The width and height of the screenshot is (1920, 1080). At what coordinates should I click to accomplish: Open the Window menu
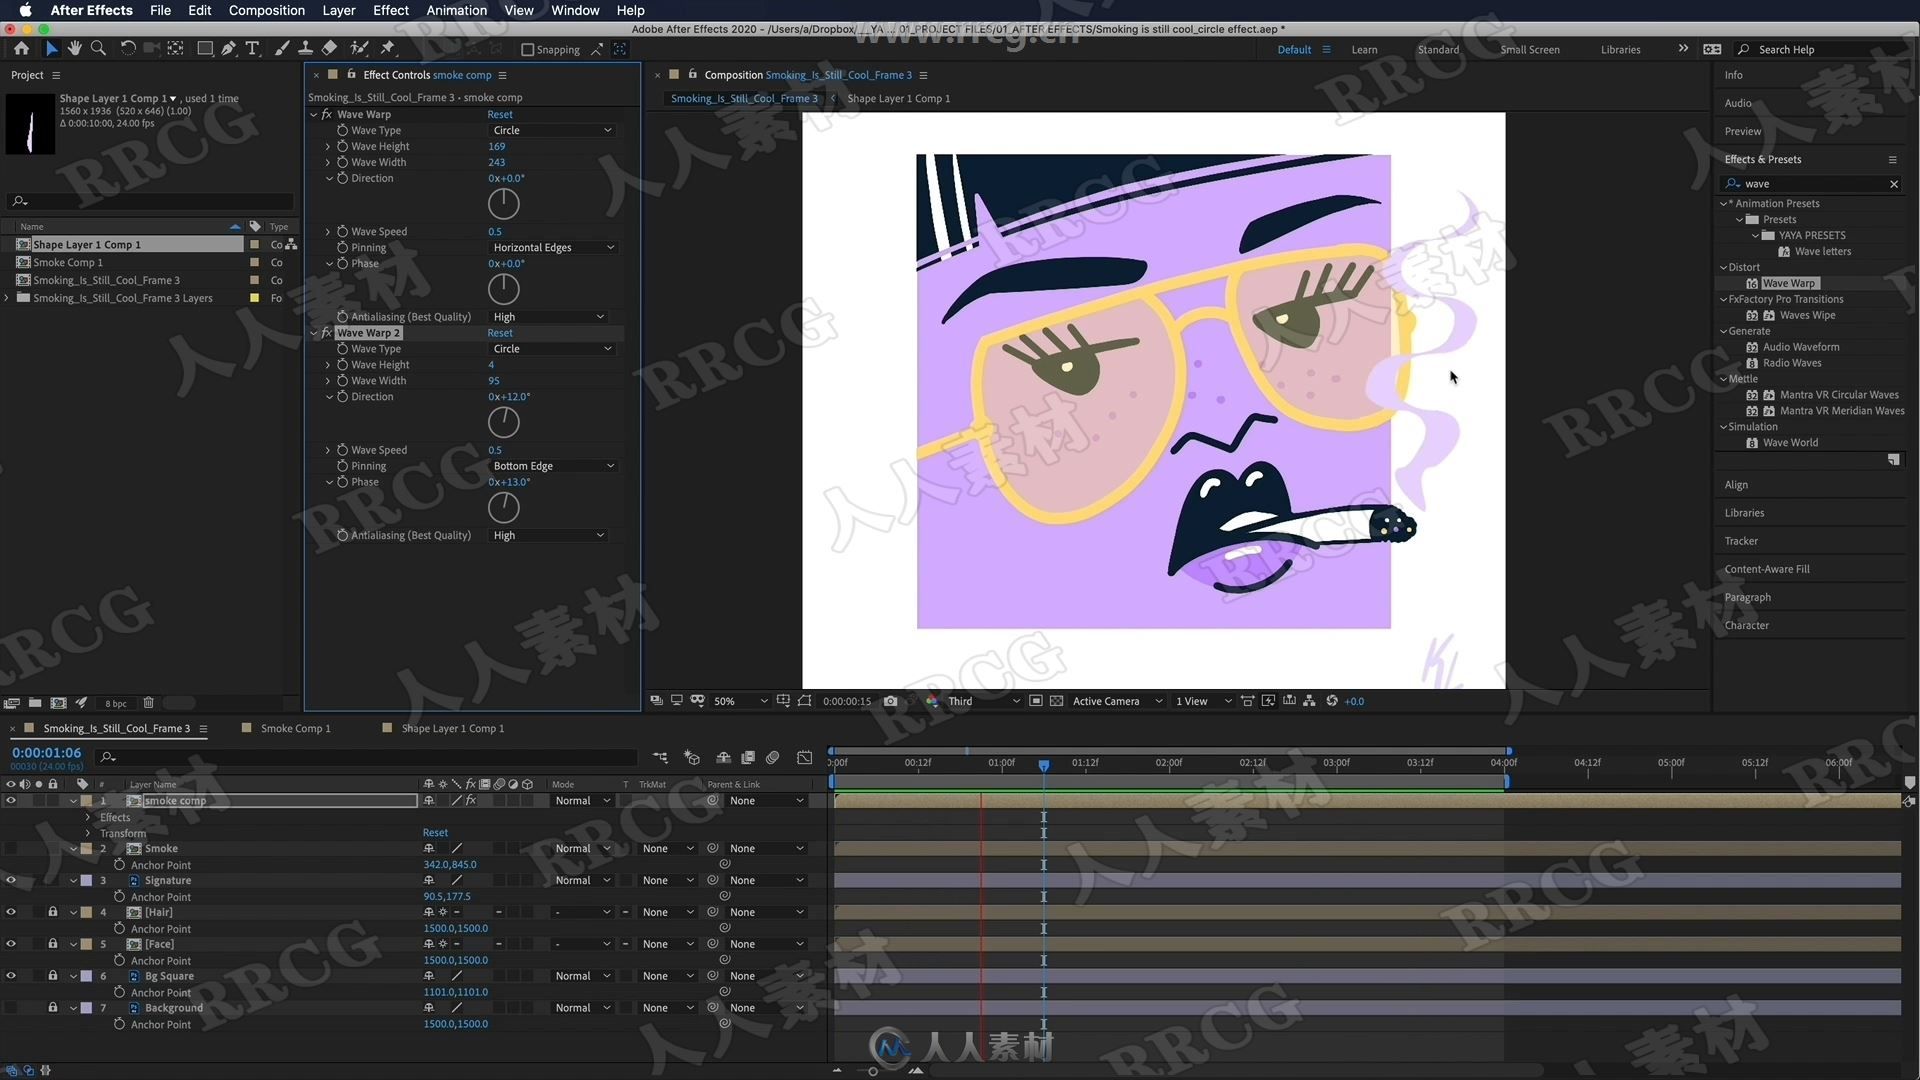point(575,10)
